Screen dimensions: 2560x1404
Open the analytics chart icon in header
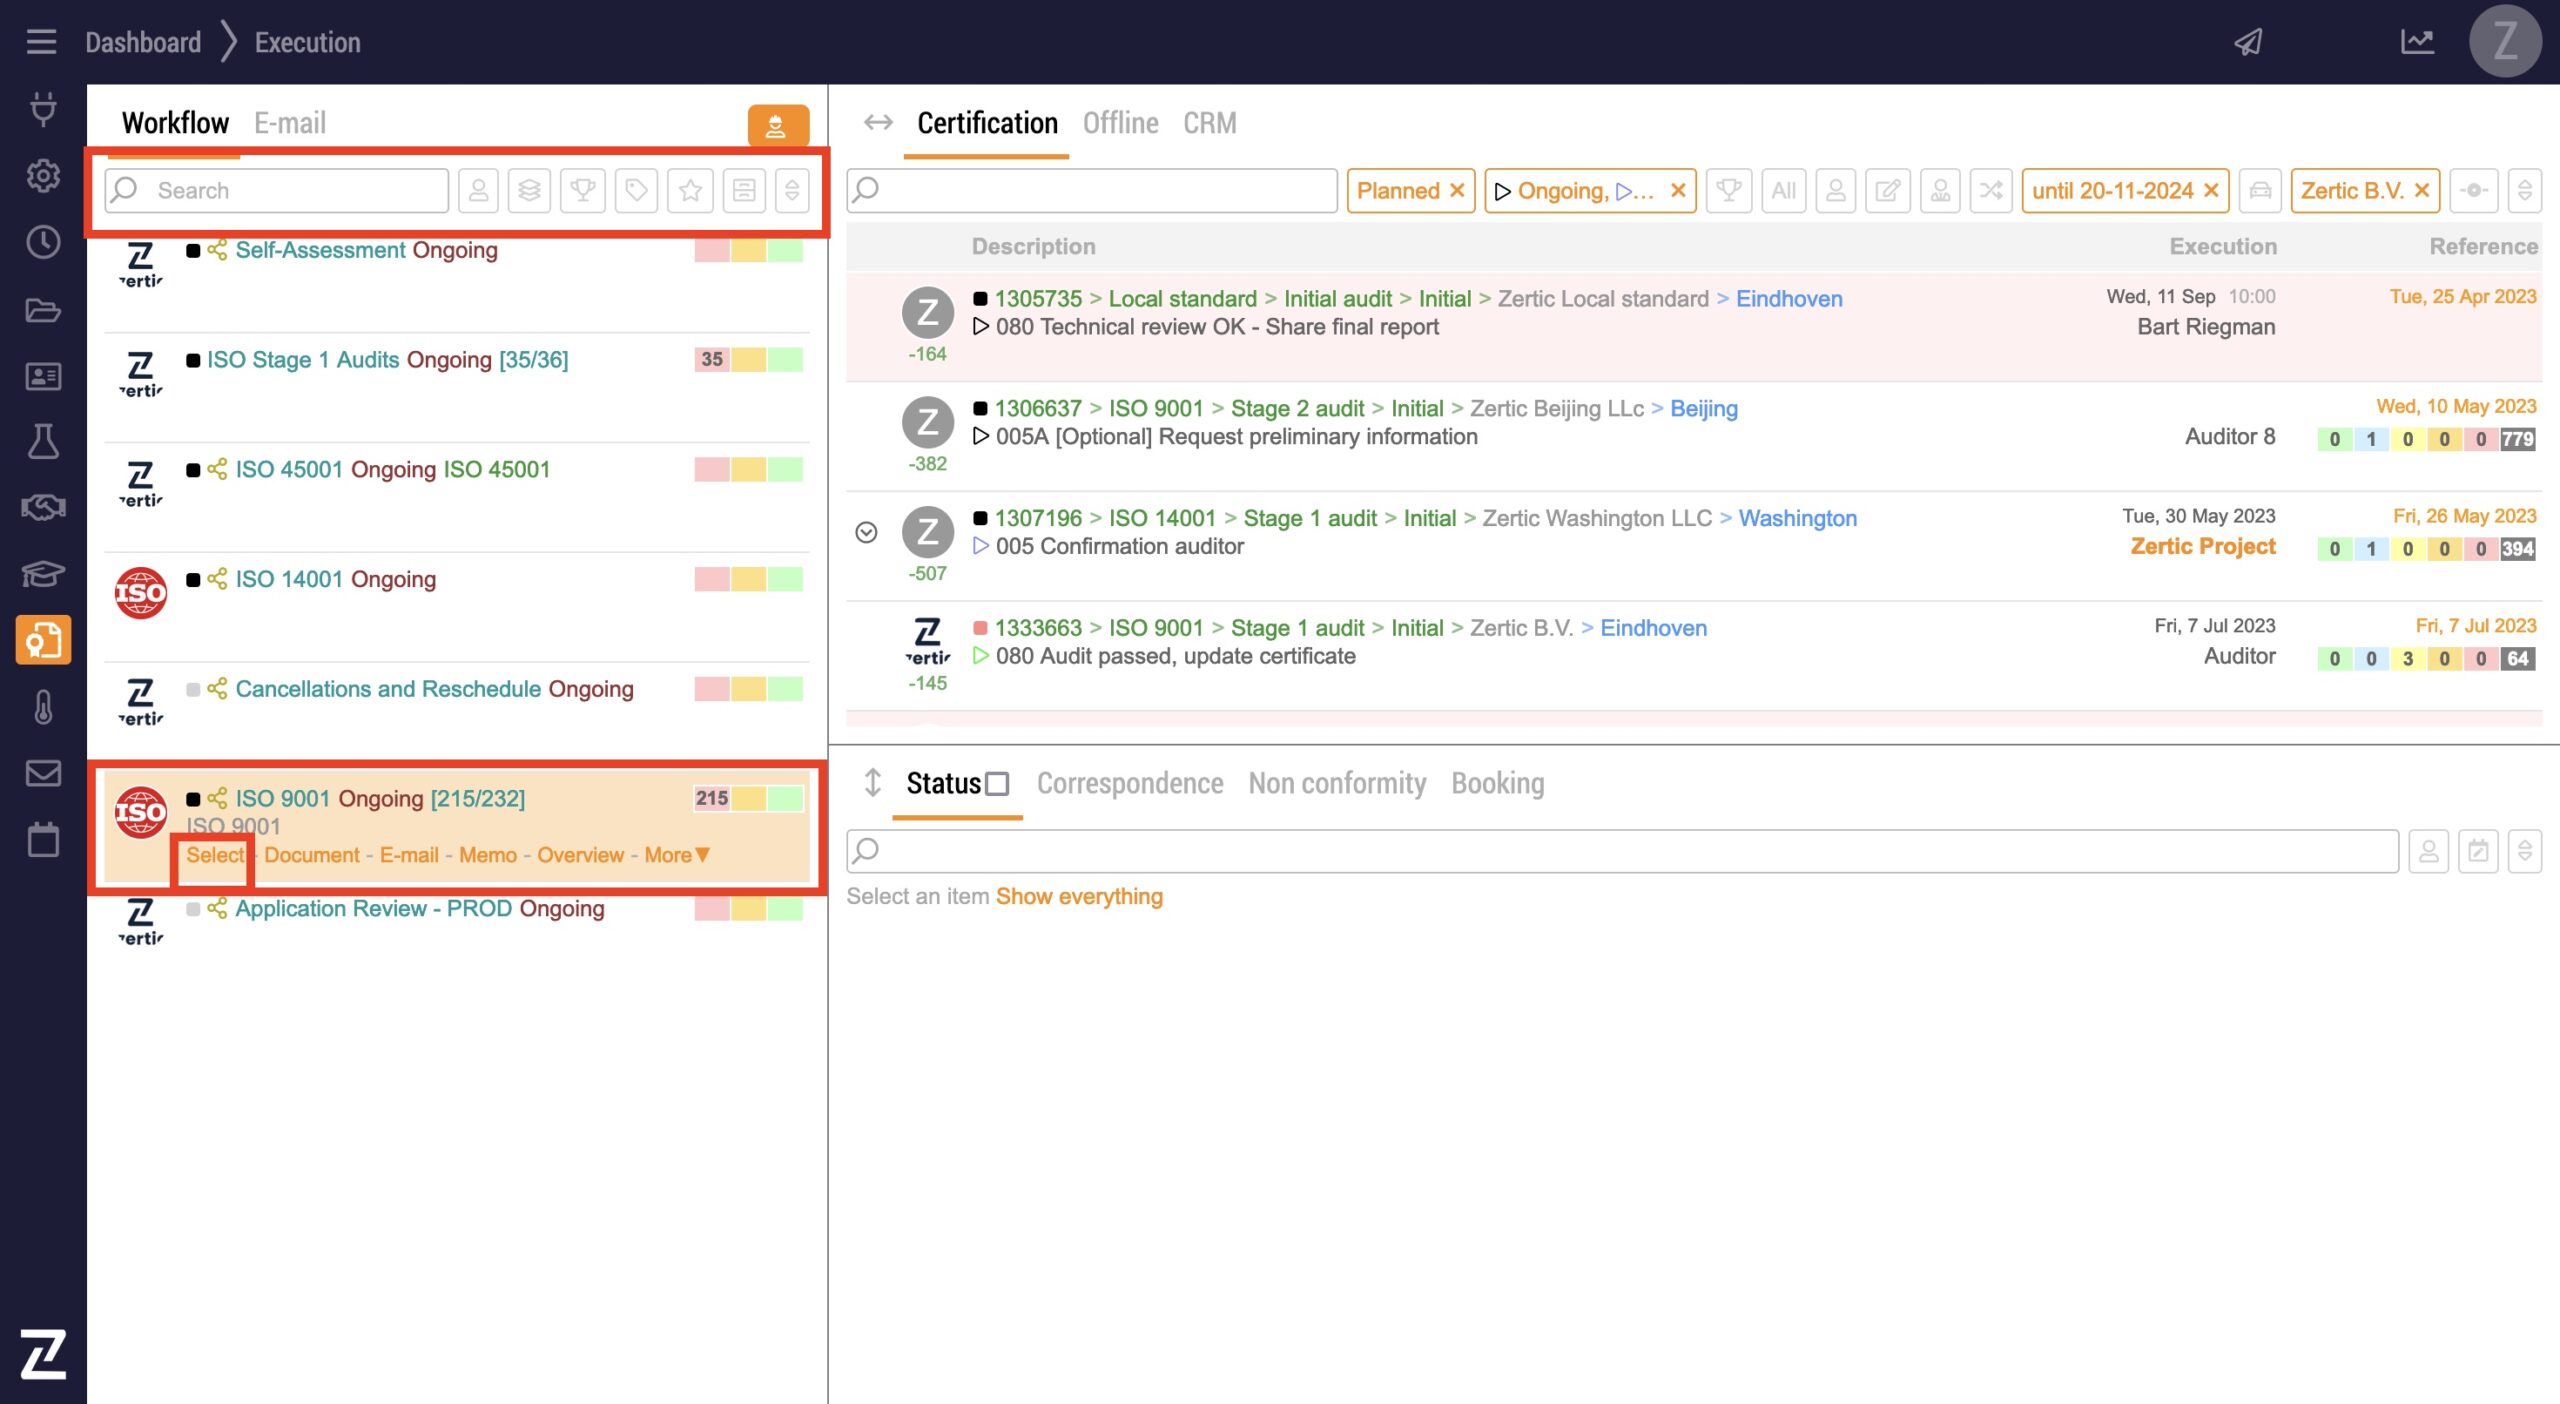[x=2417, y=42]
